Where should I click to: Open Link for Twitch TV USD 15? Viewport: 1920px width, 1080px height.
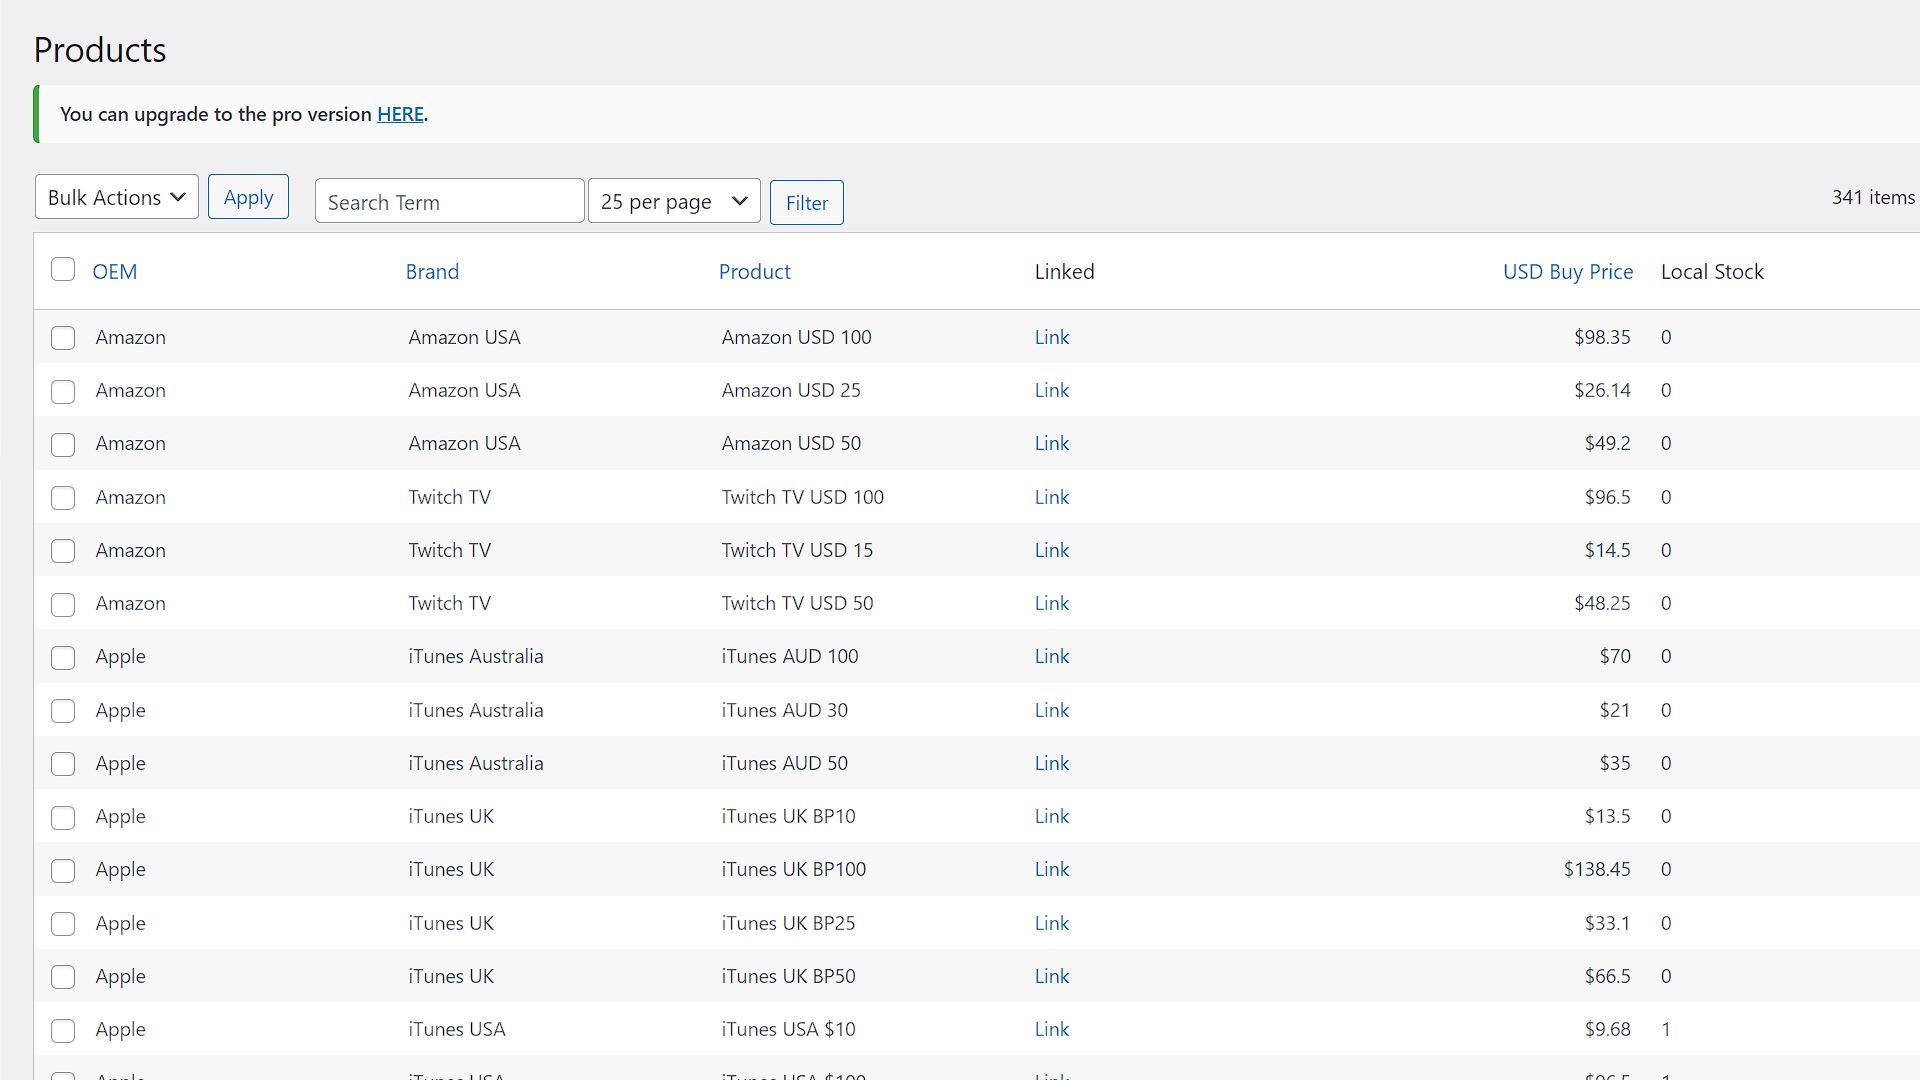[1051, 550]
